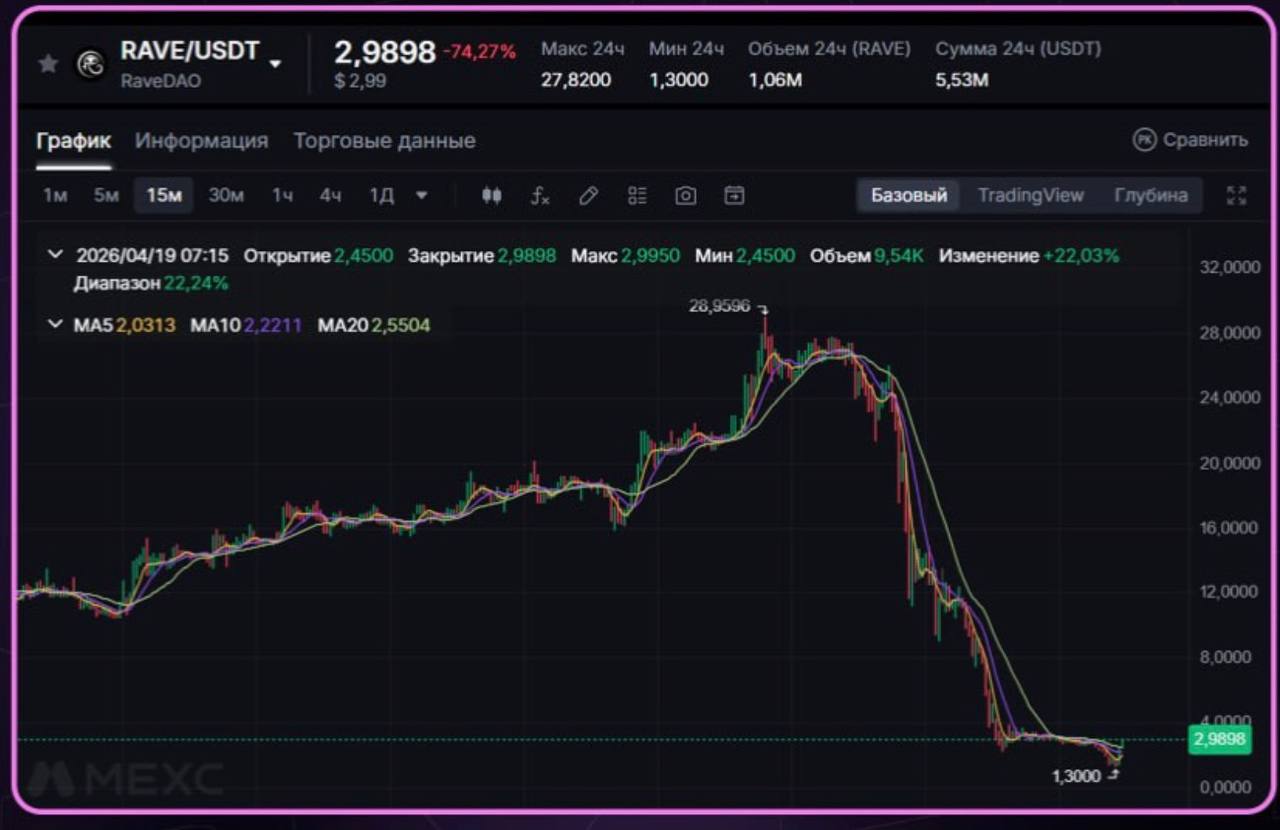
Task: Click the 32,0000 price axis label
Action: [x=1228, y=268]
